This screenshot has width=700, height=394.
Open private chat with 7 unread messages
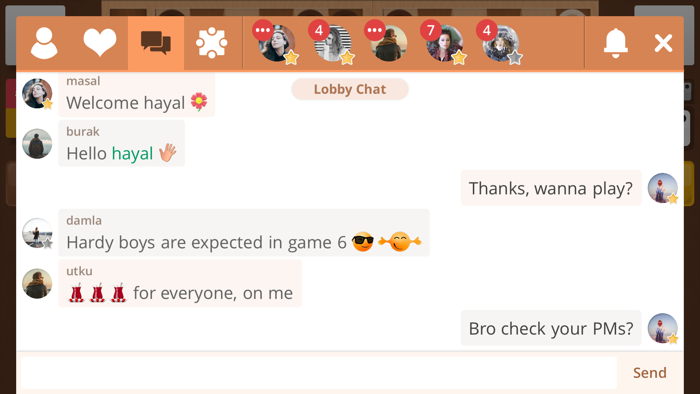(x=444, y=43)
